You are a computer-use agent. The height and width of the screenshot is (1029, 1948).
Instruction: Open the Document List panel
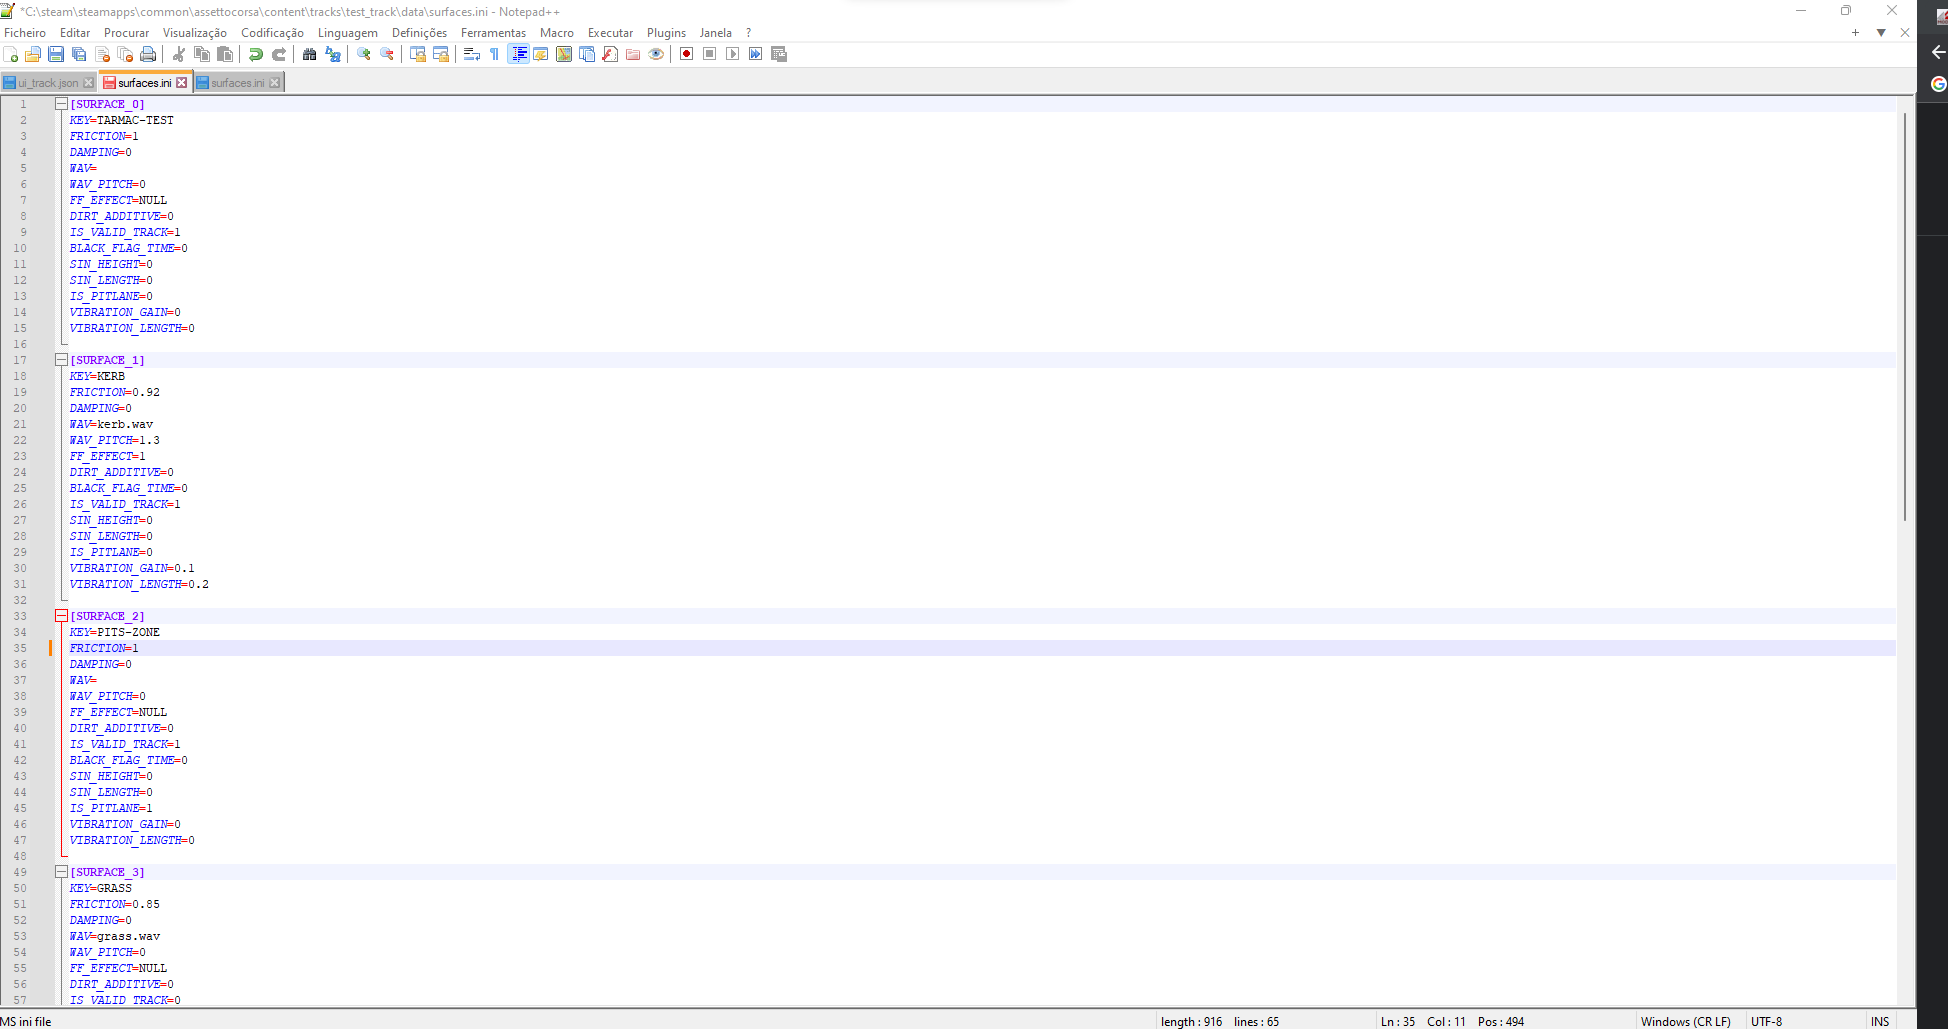pos(587,54)
